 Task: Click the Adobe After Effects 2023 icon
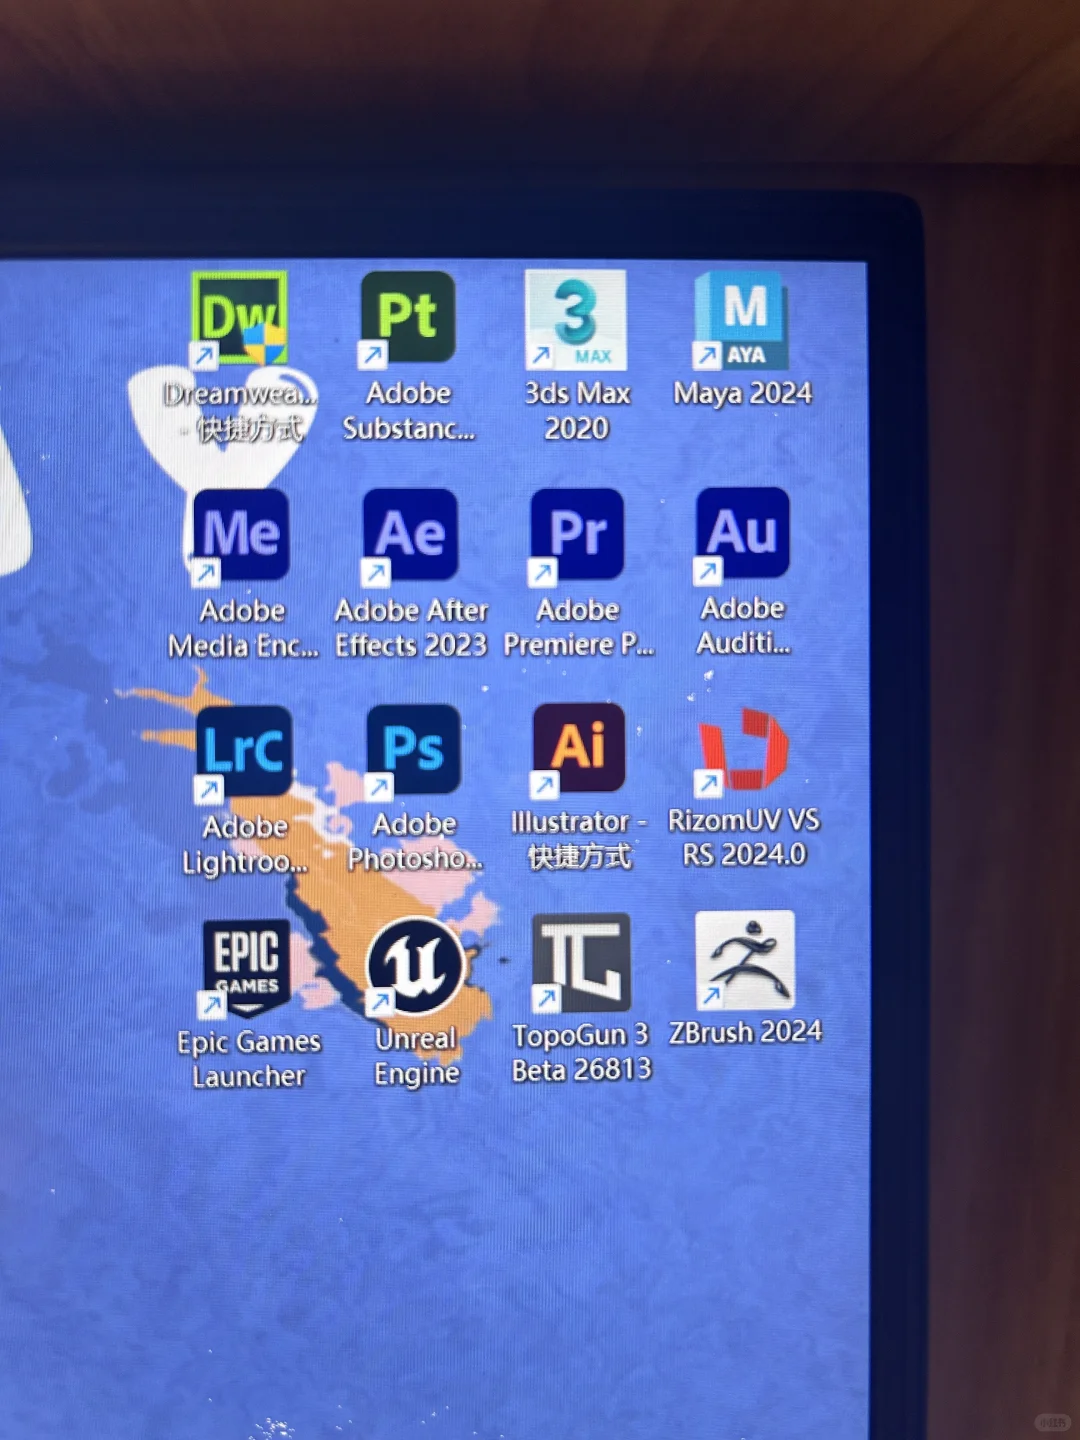[x=410, y=535]
